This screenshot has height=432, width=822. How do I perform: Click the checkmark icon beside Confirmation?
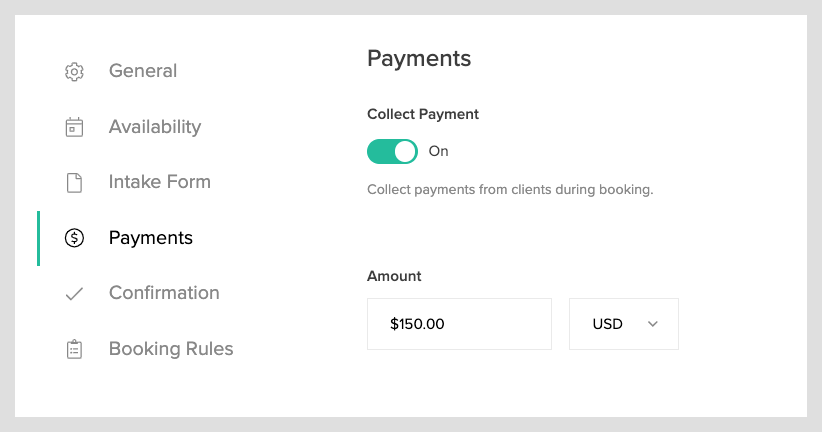74,294
